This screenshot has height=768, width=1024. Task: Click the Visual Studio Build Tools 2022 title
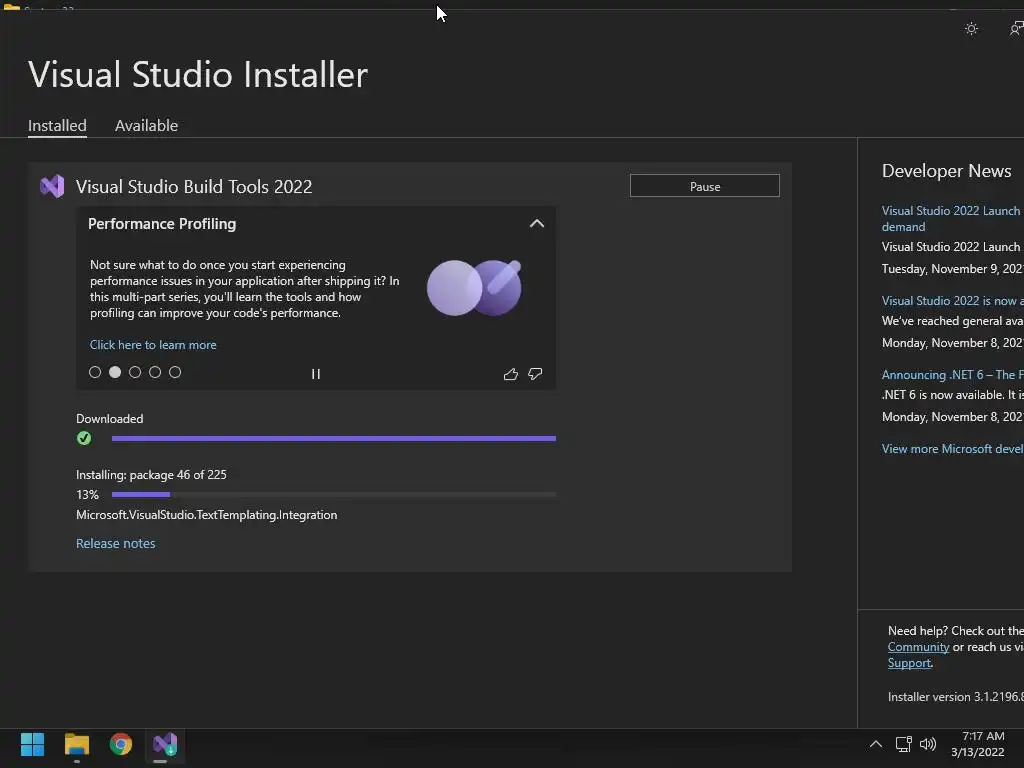[194, 187]
